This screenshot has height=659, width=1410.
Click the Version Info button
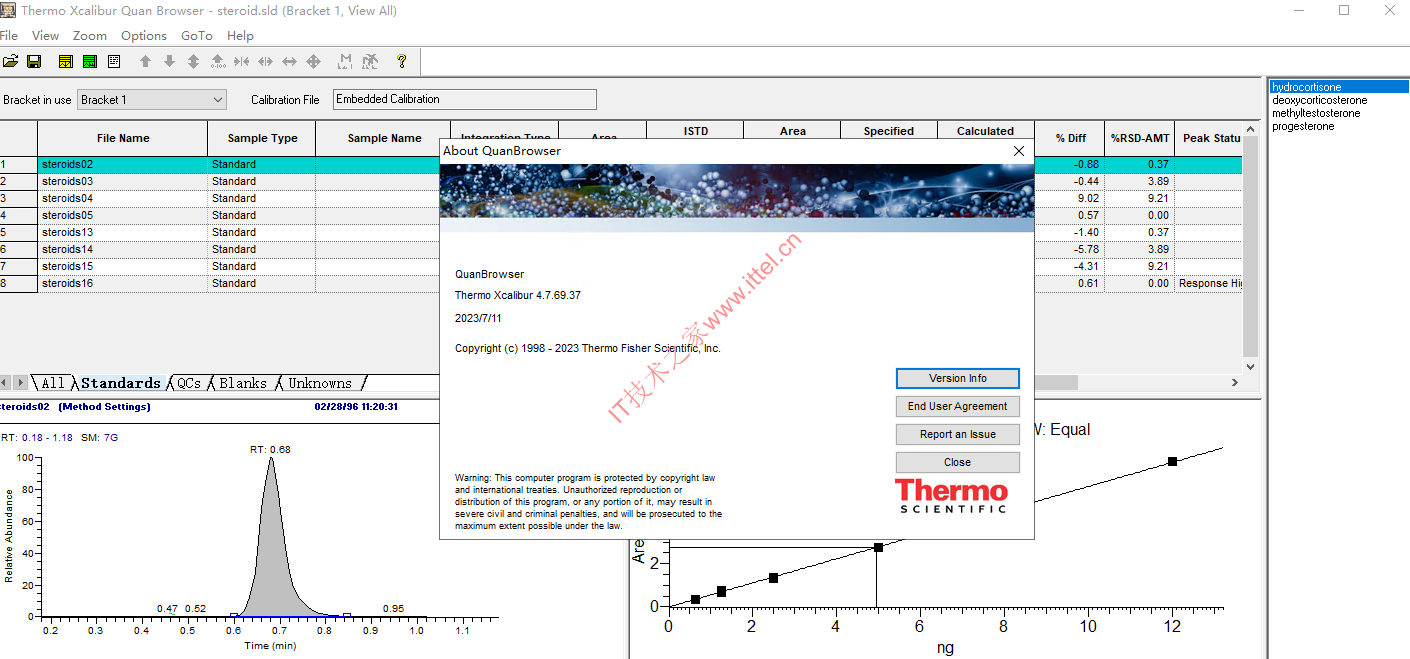coord(958,378)
